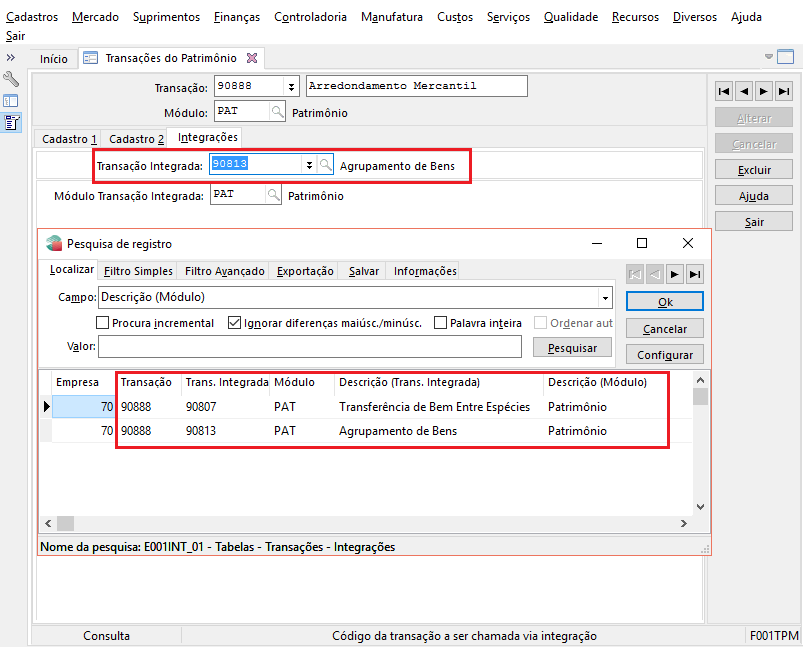Image resolution: width=803 pixels, height=647 pixels.
Task: Jump to last record in Pesquisa dialog
Action: tap(694, 274)
